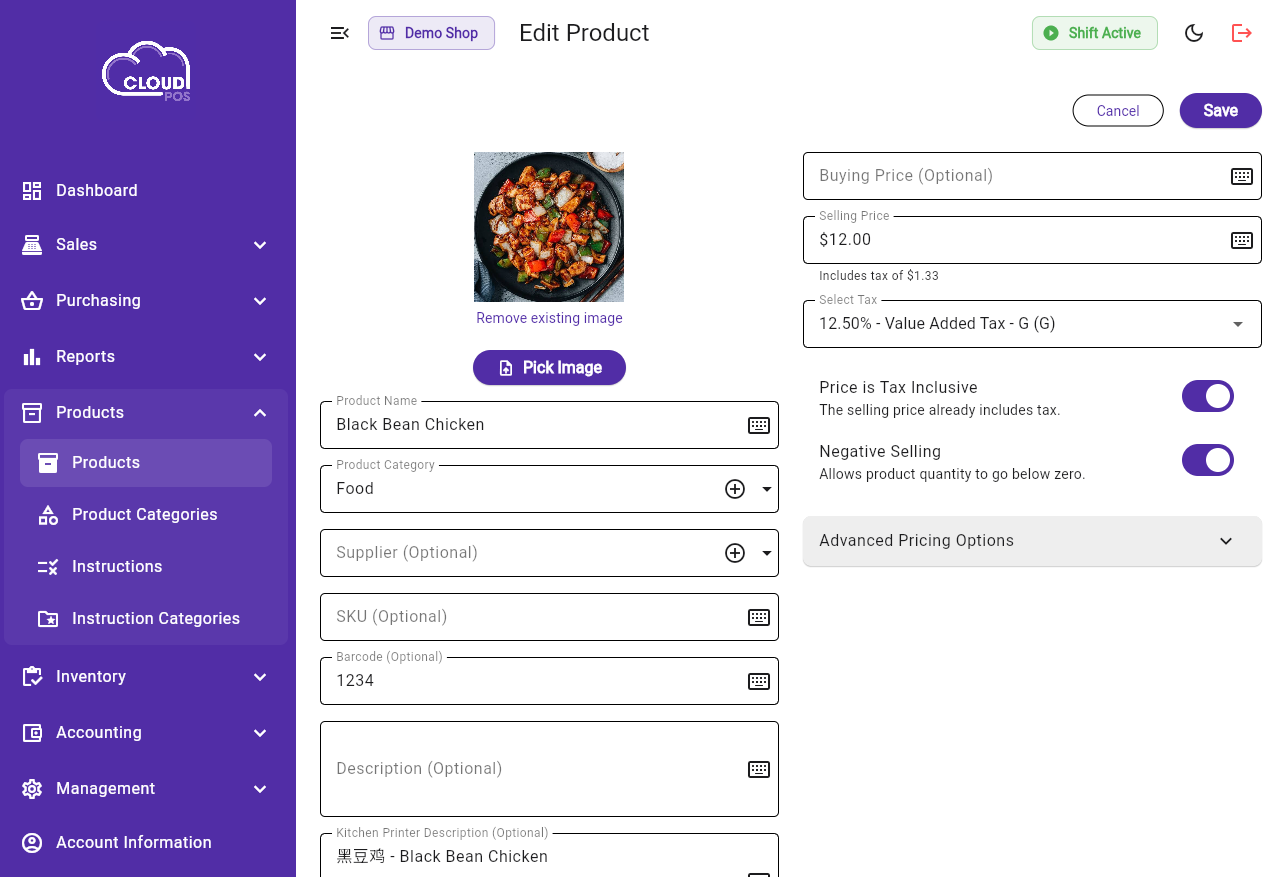Go to Instruction Categories page
1282x877 pixels.
pos(155,619)
